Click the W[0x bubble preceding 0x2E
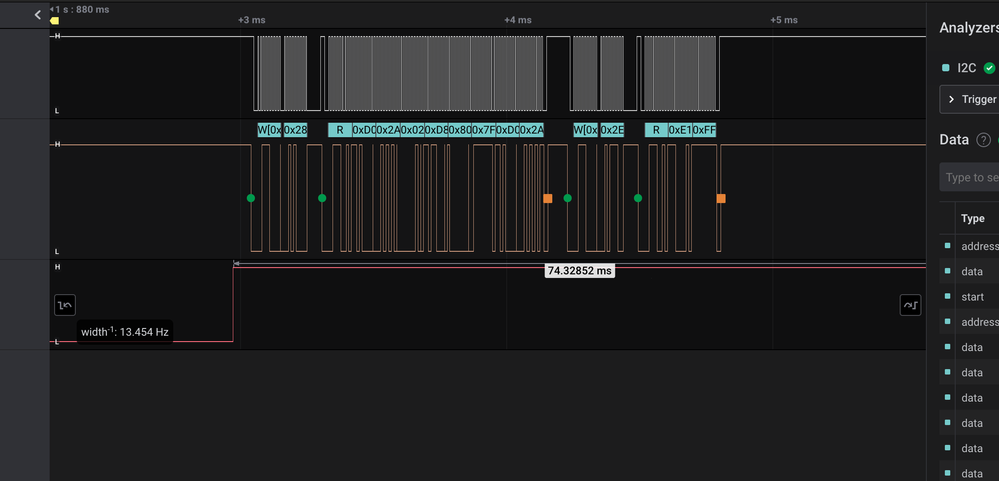 point(586,130)
